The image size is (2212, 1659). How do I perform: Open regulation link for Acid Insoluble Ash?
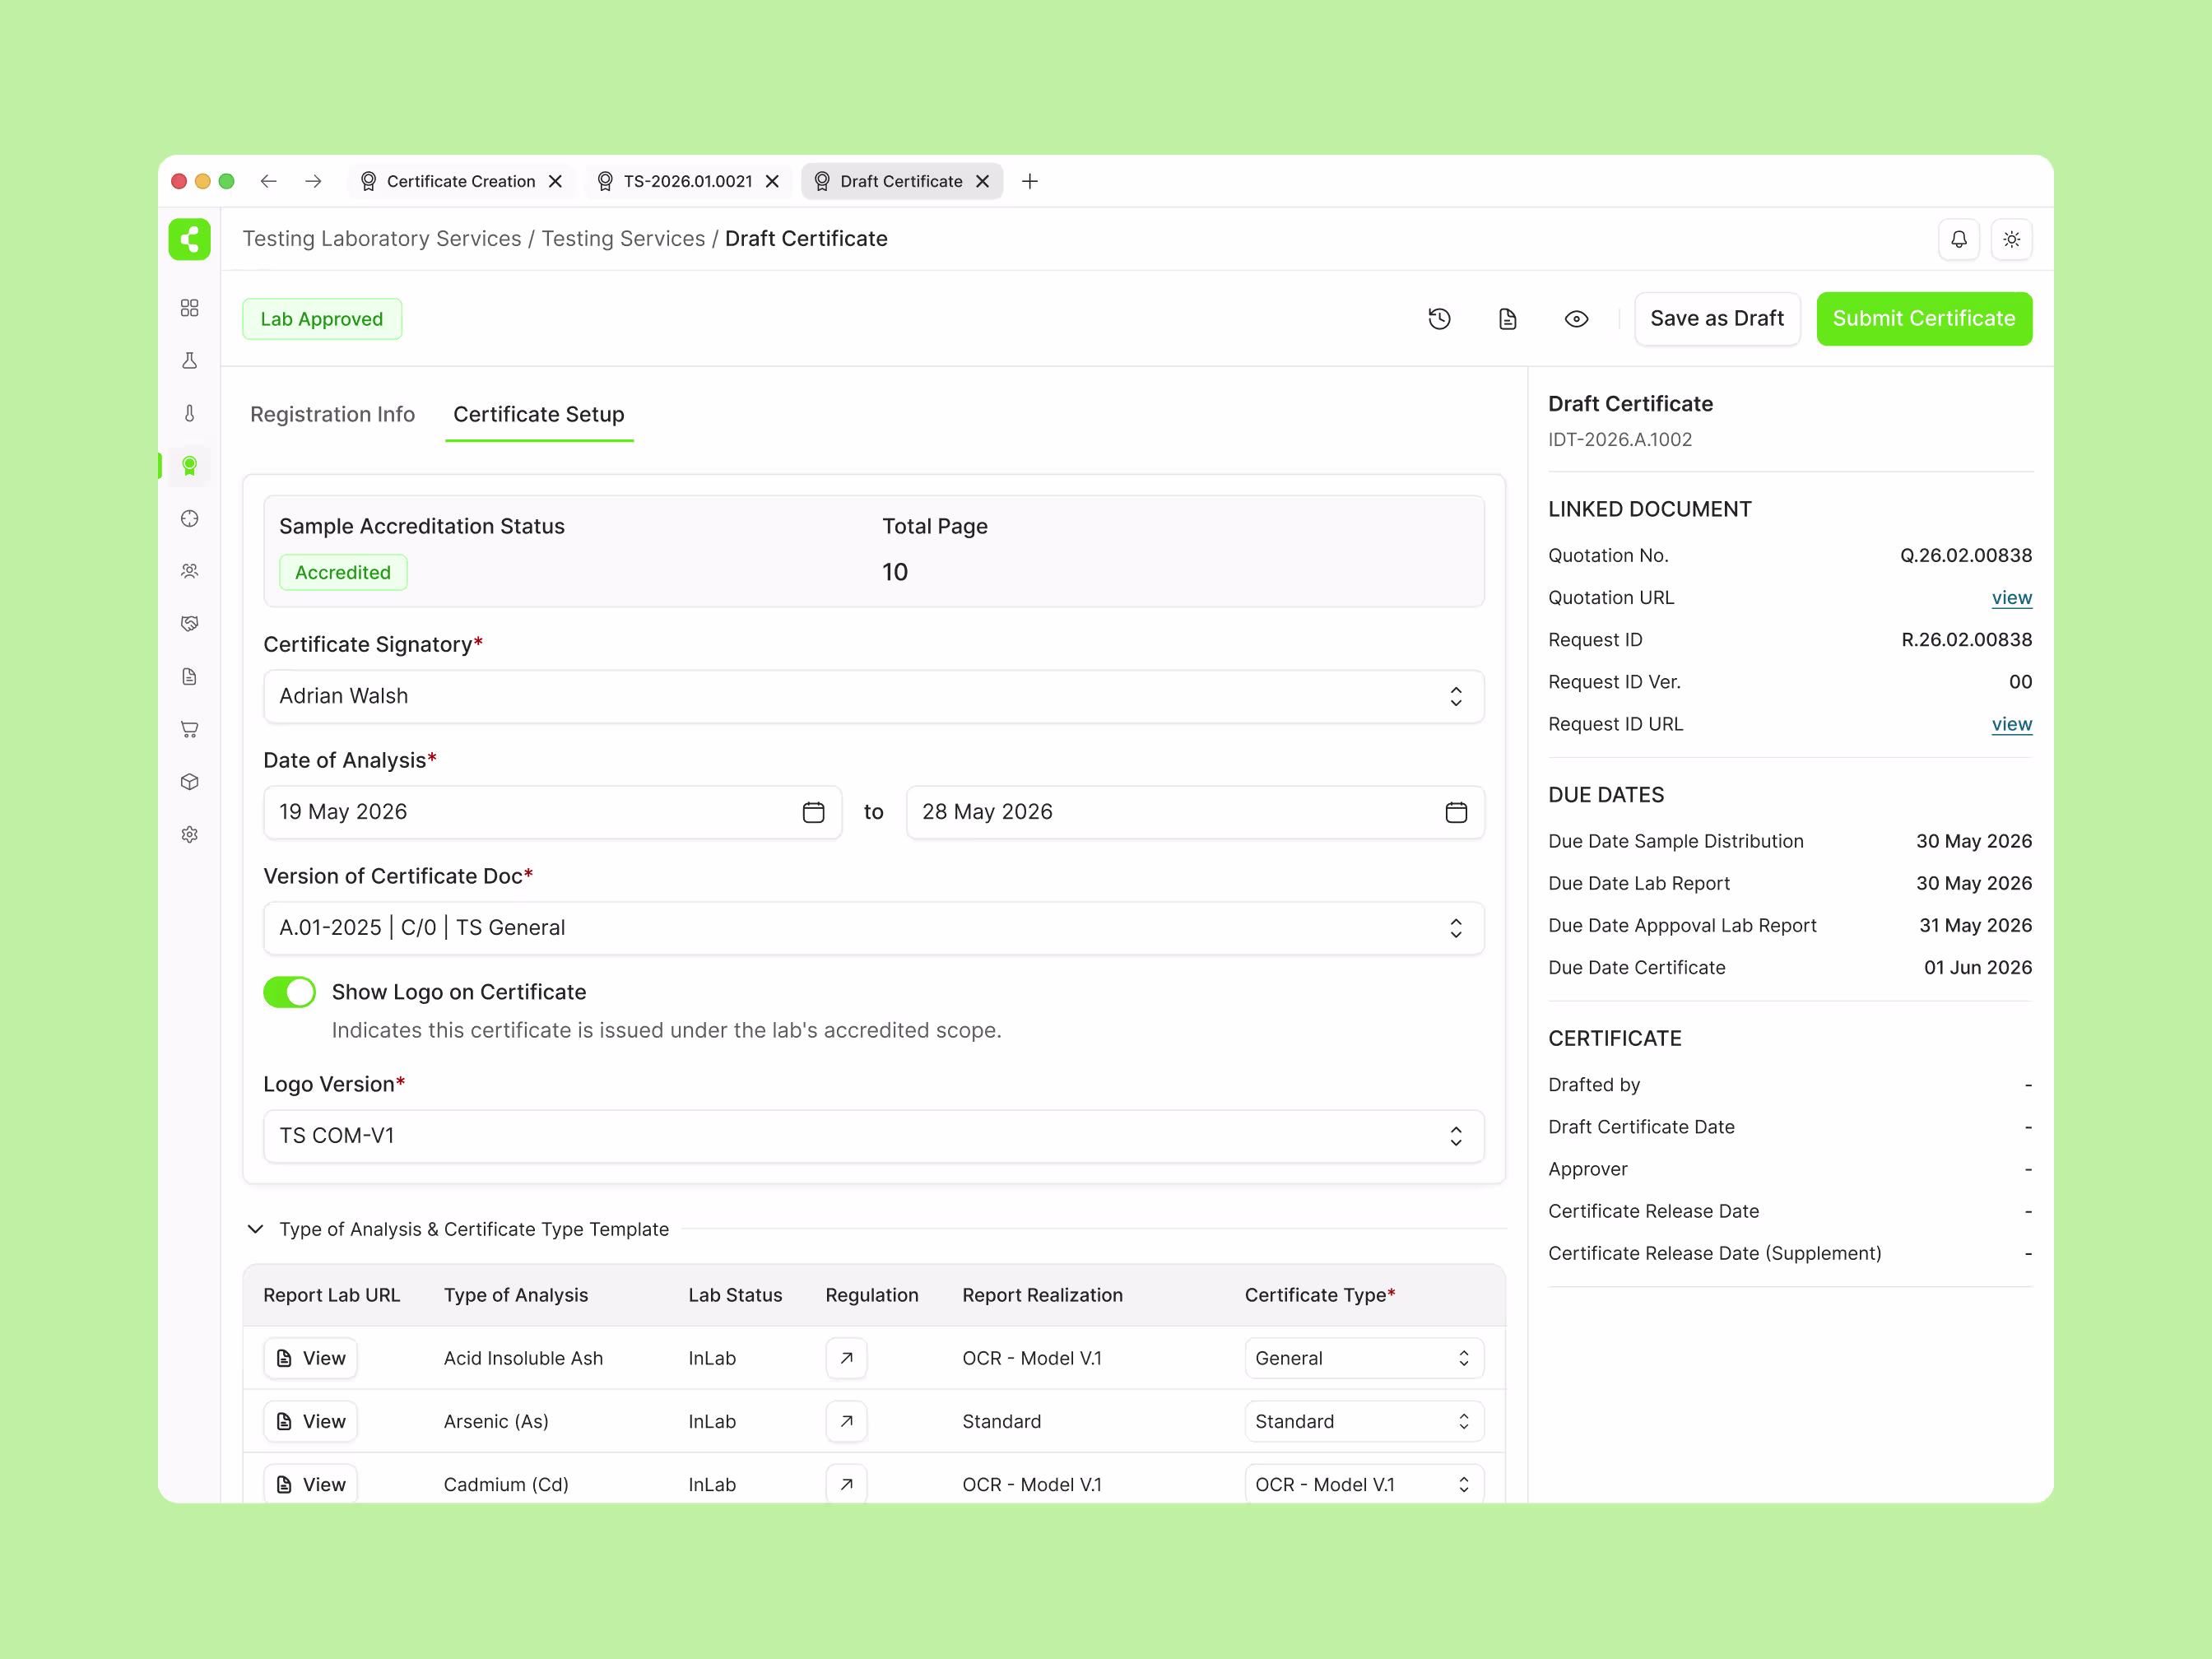coord(846,1358)
